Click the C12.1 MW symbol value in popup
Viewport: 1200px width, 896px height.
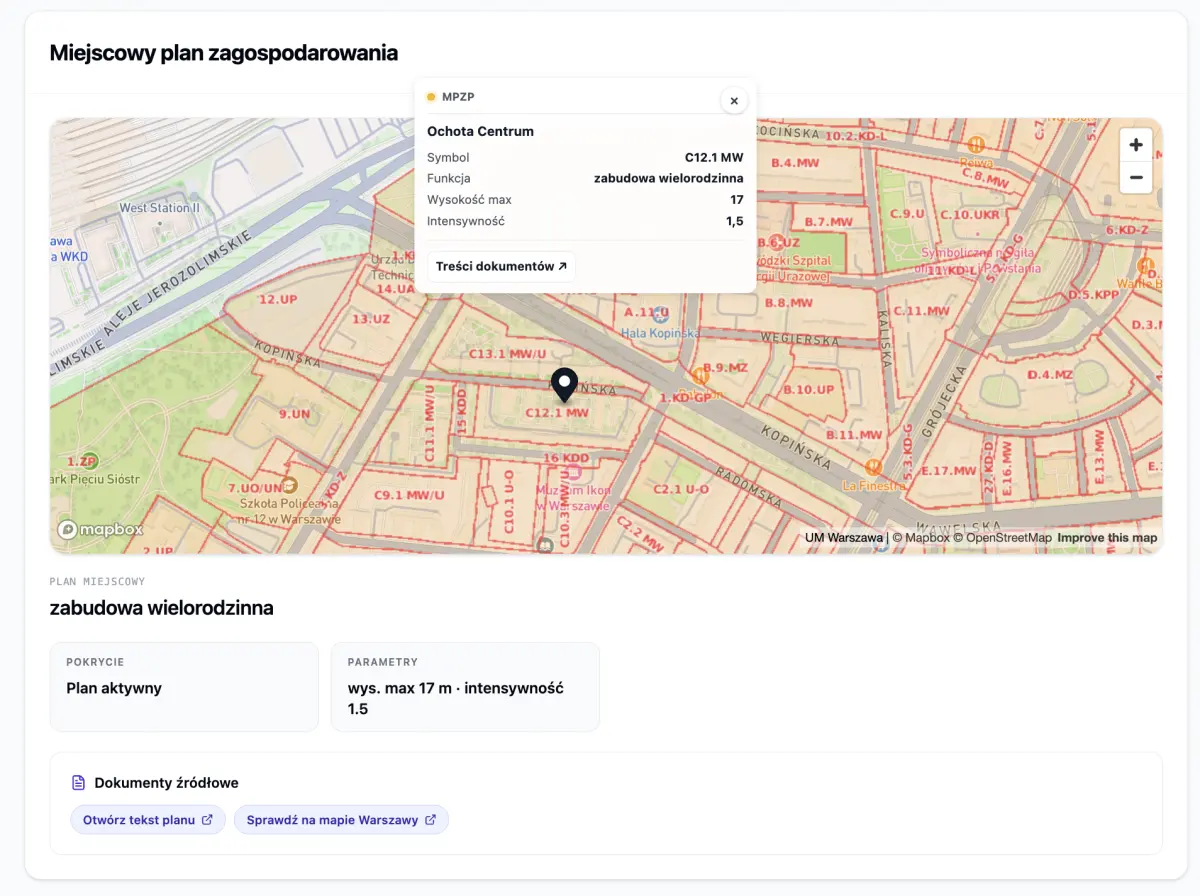pyautogui.click(x=714, y=158)
